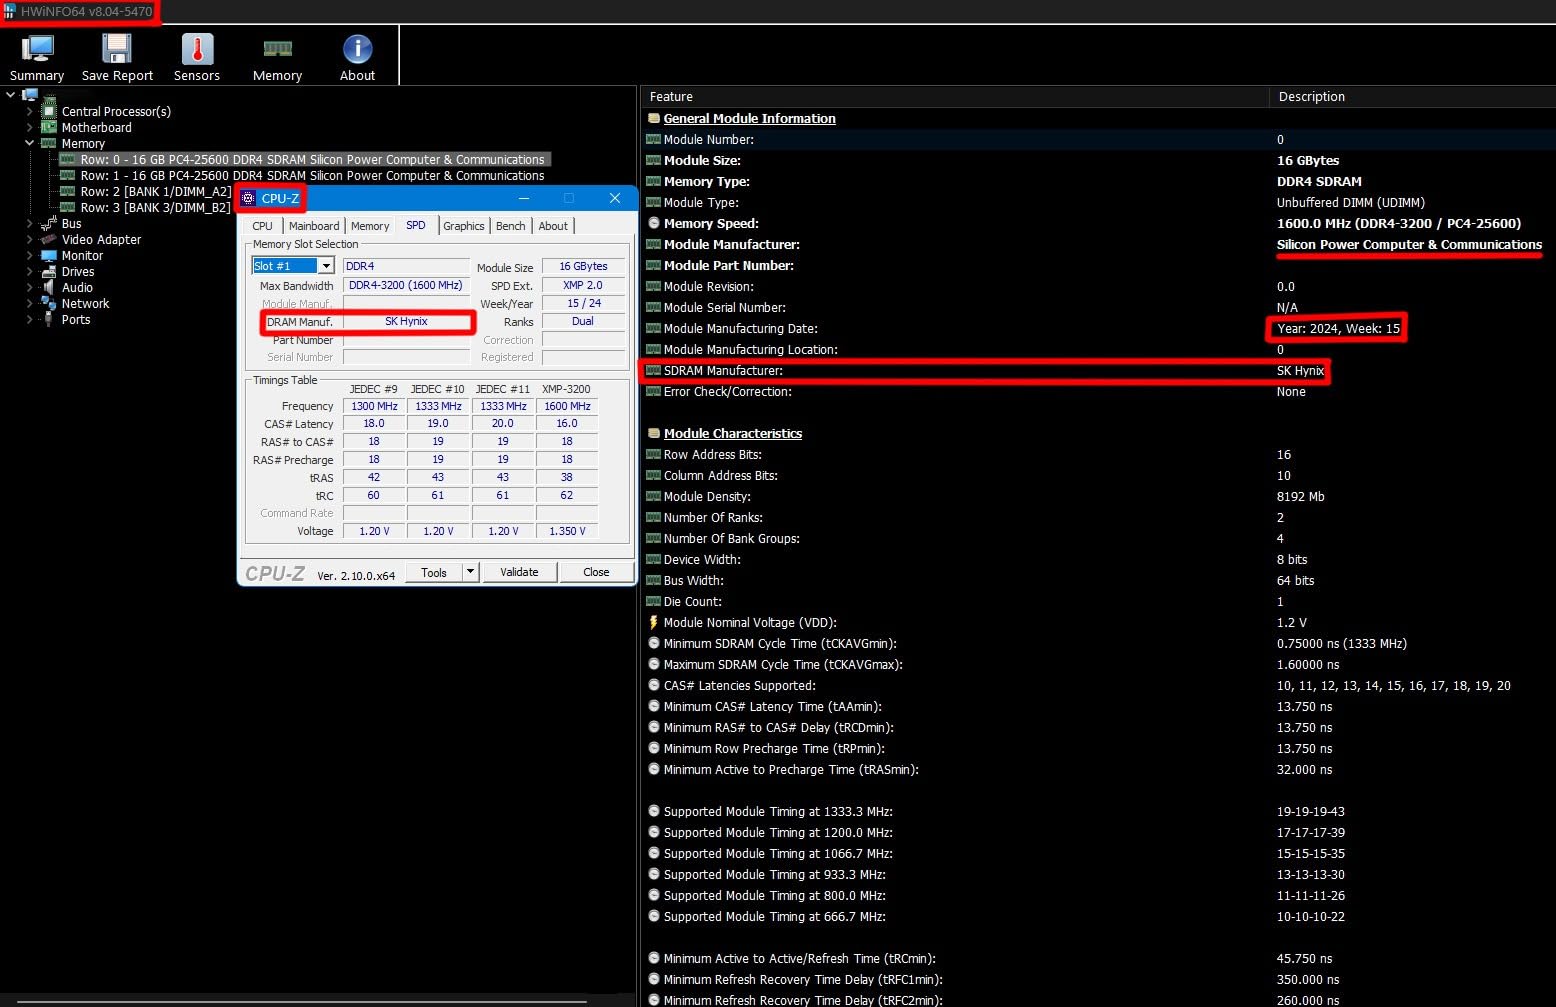Expand the Drives tree node
The image size is (1556, 1007).
tap(29, 272)
